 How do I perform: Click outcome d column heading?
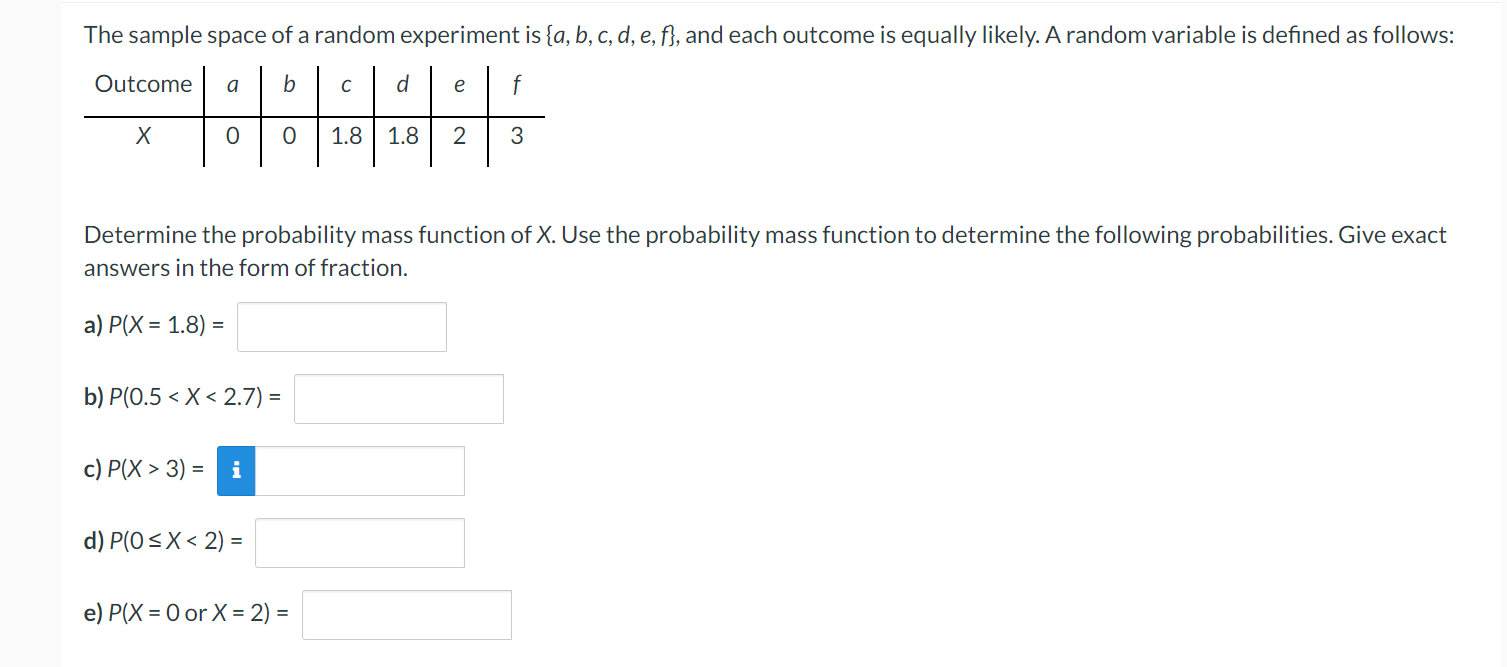point(401,84)
